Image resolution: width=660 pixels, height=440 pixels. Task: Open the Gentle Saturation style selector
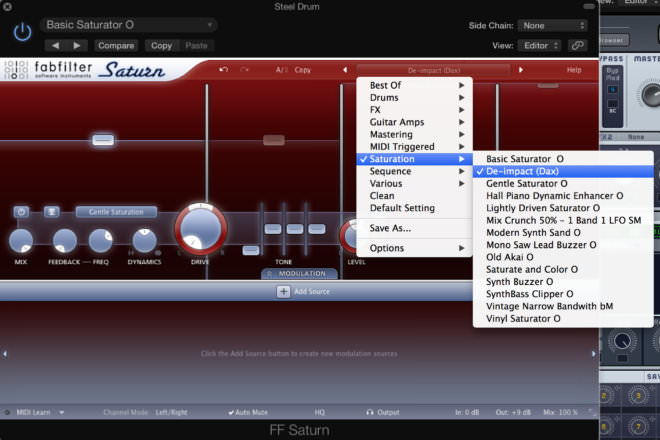pos(116,212)
